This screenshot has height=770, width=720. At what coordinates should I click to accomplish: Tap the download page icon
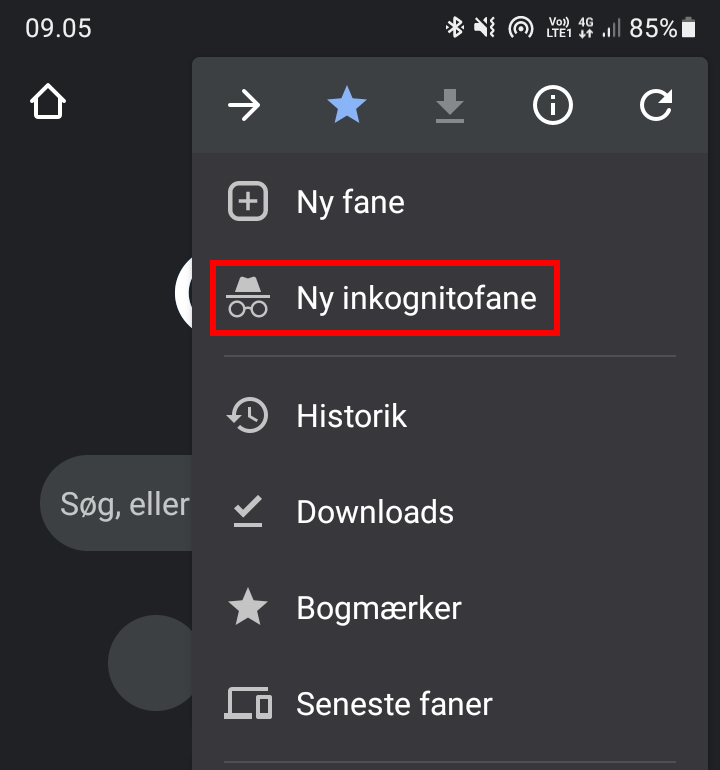point(450,105)
